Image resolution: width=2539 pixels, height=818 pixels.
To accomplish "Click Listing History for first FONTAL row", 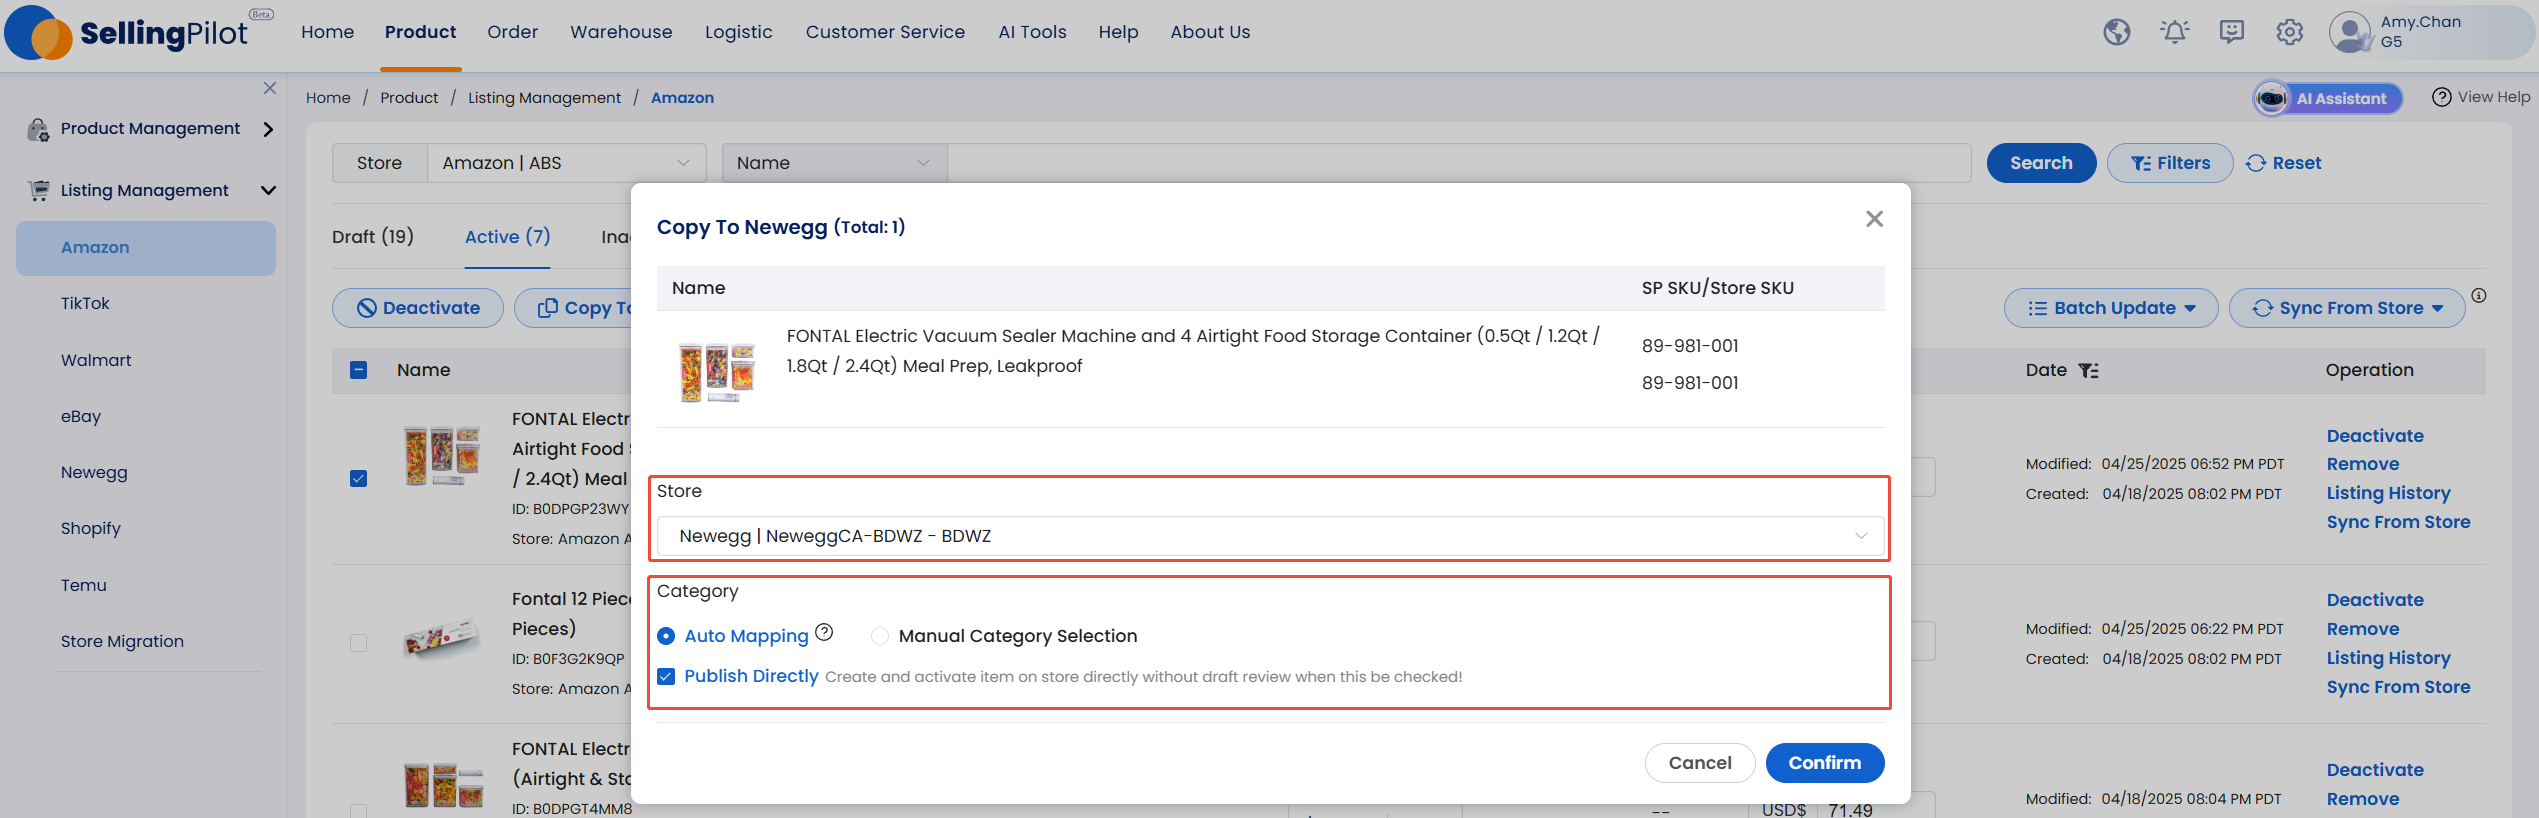I will pyautogui.click(x=2388, y=493).
